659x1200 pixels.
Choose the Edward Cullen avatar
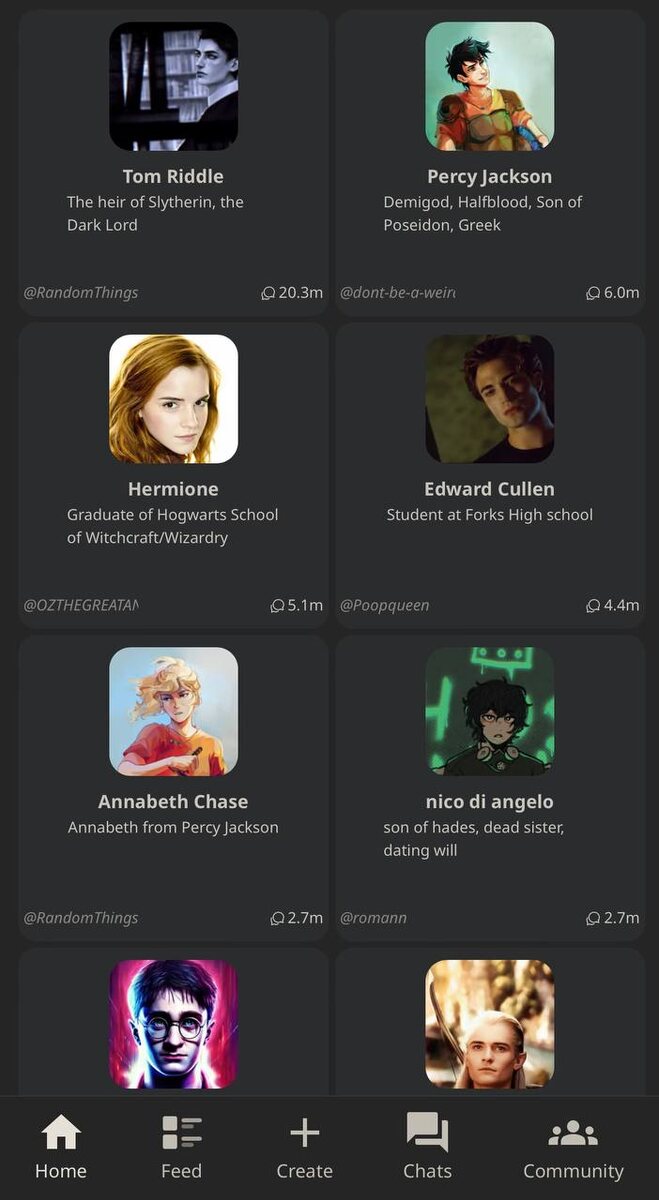tap(490, 399)
